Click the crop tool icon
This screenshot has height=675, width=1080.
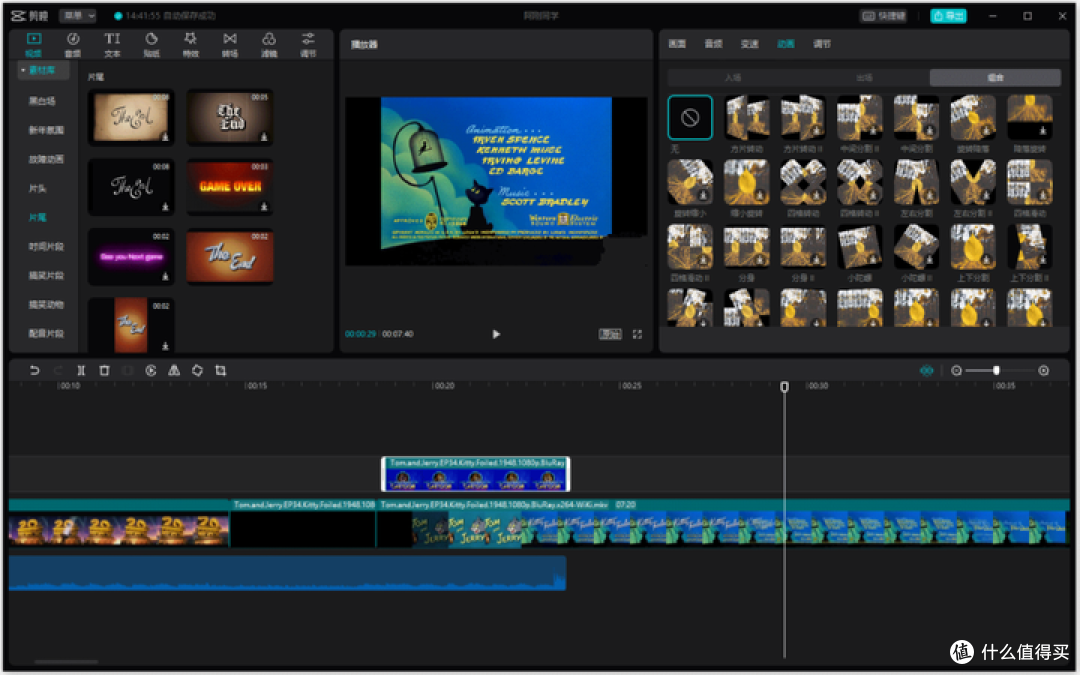(x=220, y=371)
